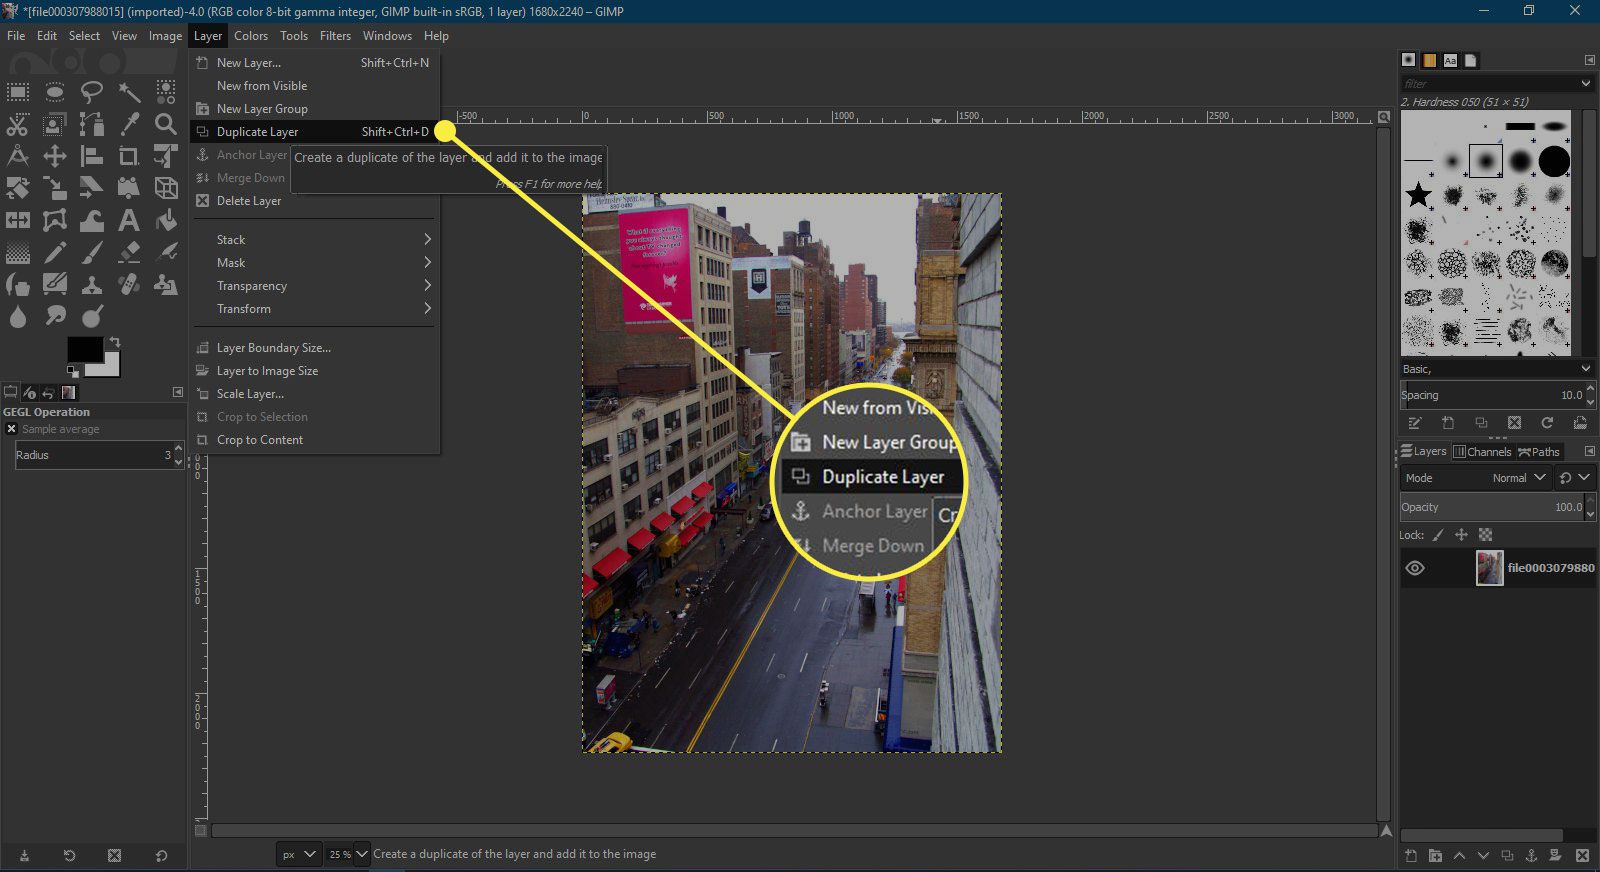Create new layer group in Layers panel

(1435, 856)
